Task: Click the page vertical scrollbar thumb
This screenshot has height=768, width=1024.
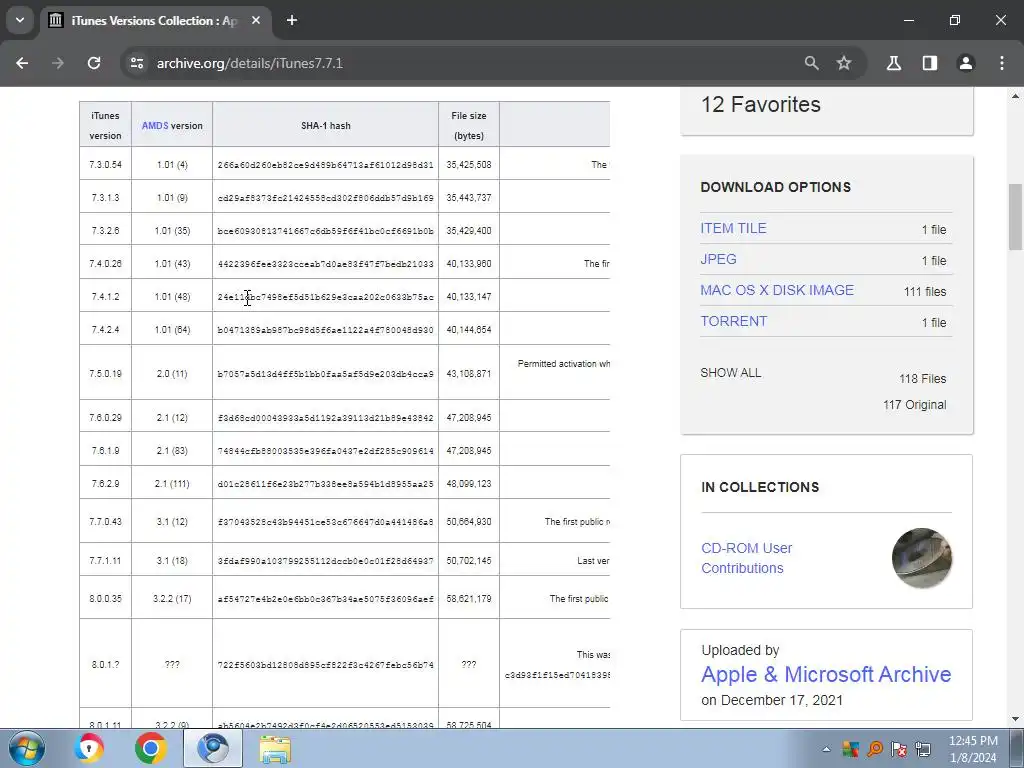Action: (1015, 217)
